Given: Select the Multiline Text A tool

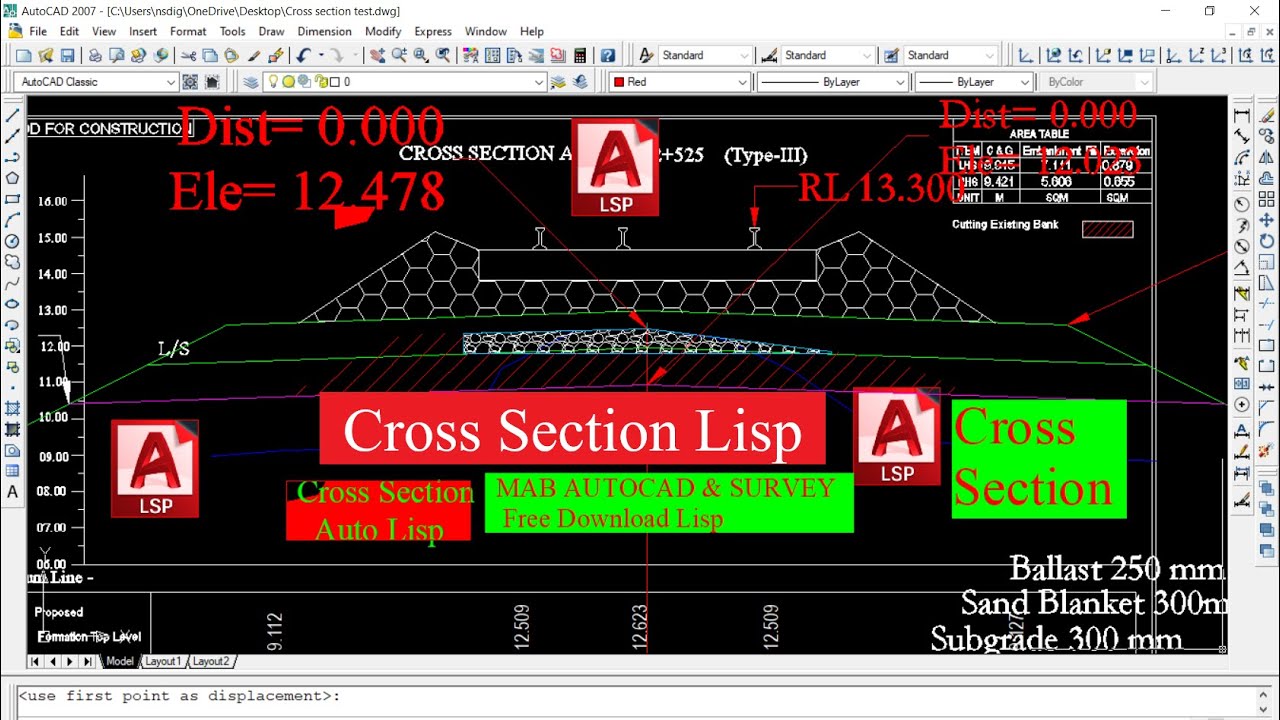Looking at the screenshot, I should coord(13,492).
